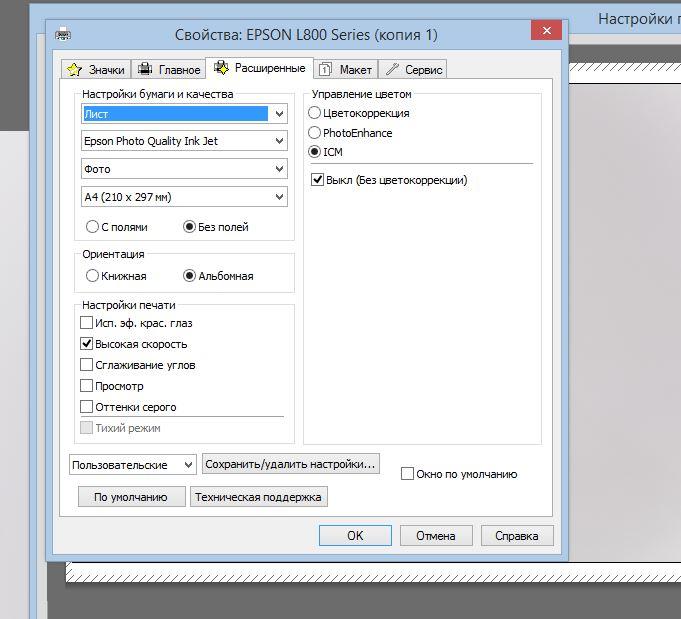This screenshot has height=619, width=681.
Task: Select the Без полей radio button
Action: [189, 227]
